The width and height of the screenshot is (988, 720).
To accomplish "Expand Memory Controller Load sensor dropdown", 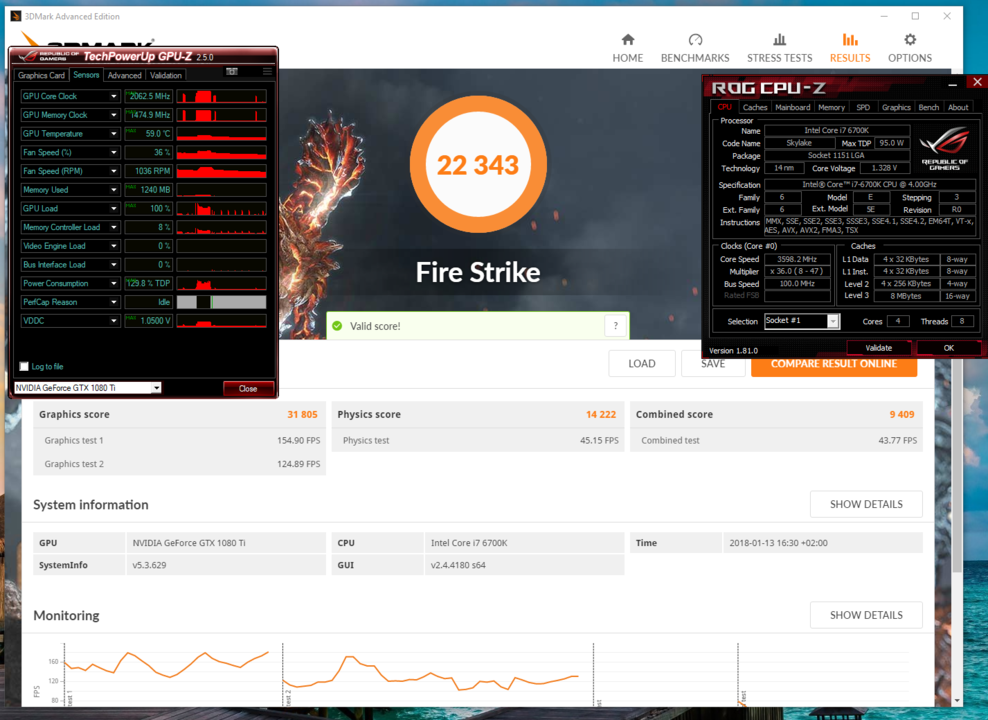I will coord(113,227).
